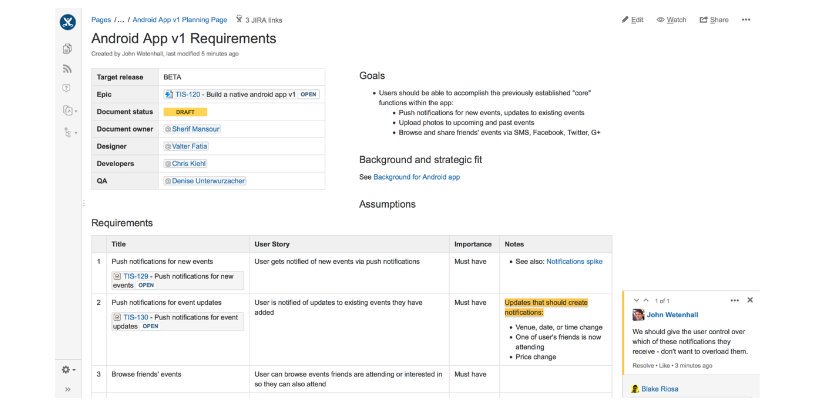Open the Background for Android app link
Viewport: 815px width, 406px height.
(x=416, y=177)
